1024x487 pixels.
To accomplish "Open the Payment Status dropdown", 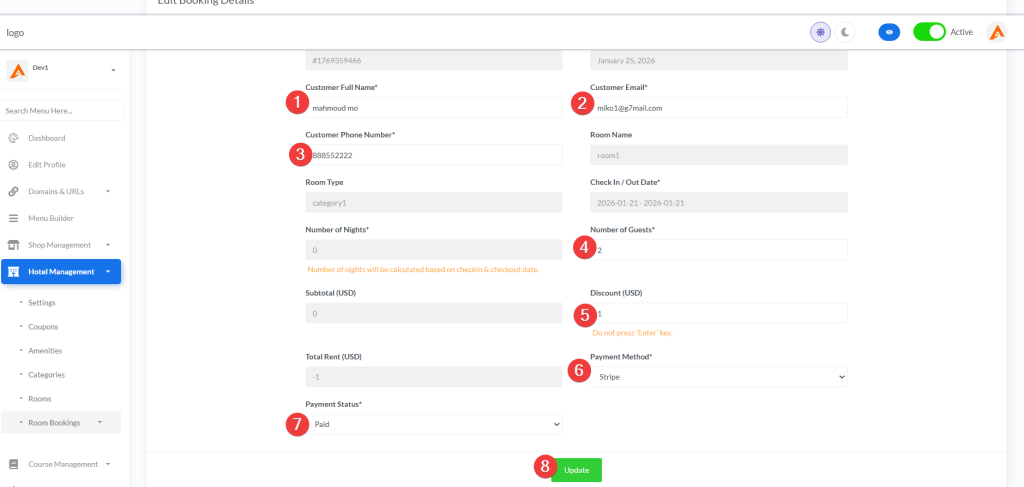I will [x=433, y=424].
